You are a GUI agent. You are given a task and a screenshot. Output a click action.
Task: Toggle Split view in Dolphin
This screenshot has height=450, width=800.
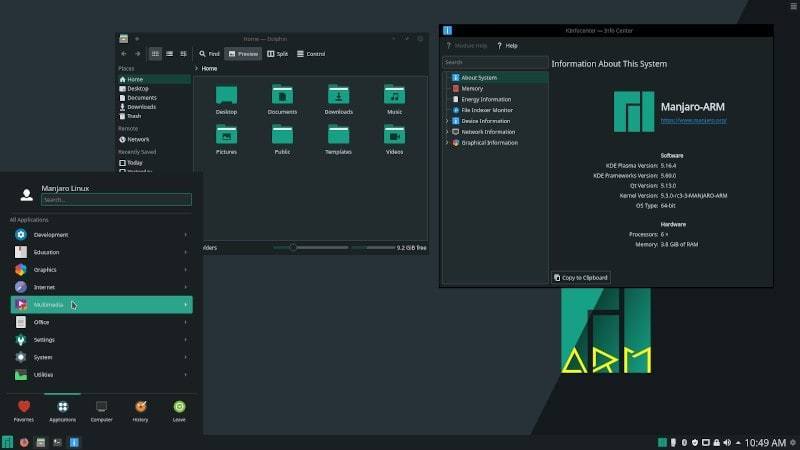click(278, 53)
